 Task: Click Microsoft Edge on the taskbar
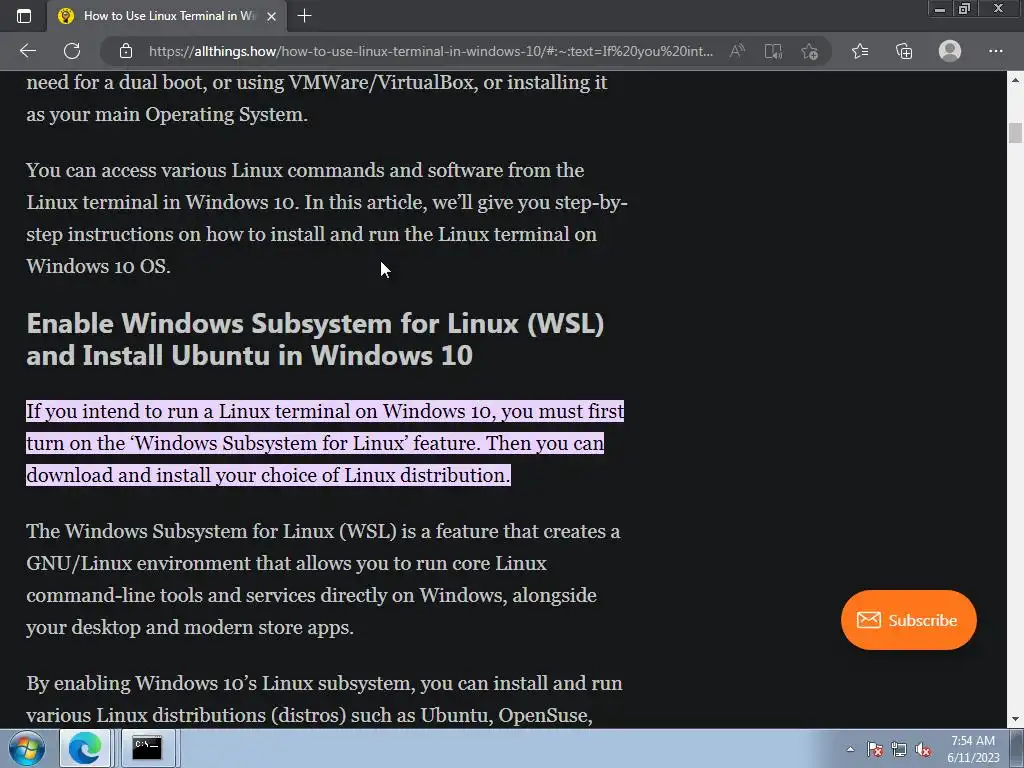(85, 748)
